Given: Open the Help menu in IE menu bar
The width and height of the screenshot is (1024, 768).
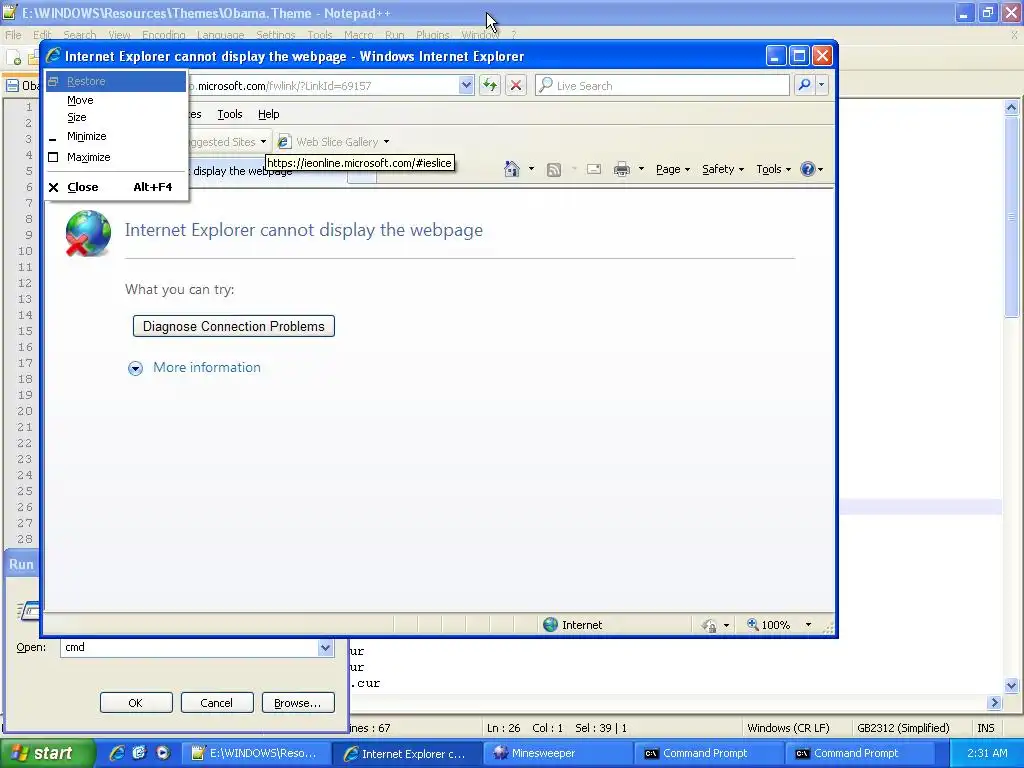Looking at the screenshot, I should point(268,114).
